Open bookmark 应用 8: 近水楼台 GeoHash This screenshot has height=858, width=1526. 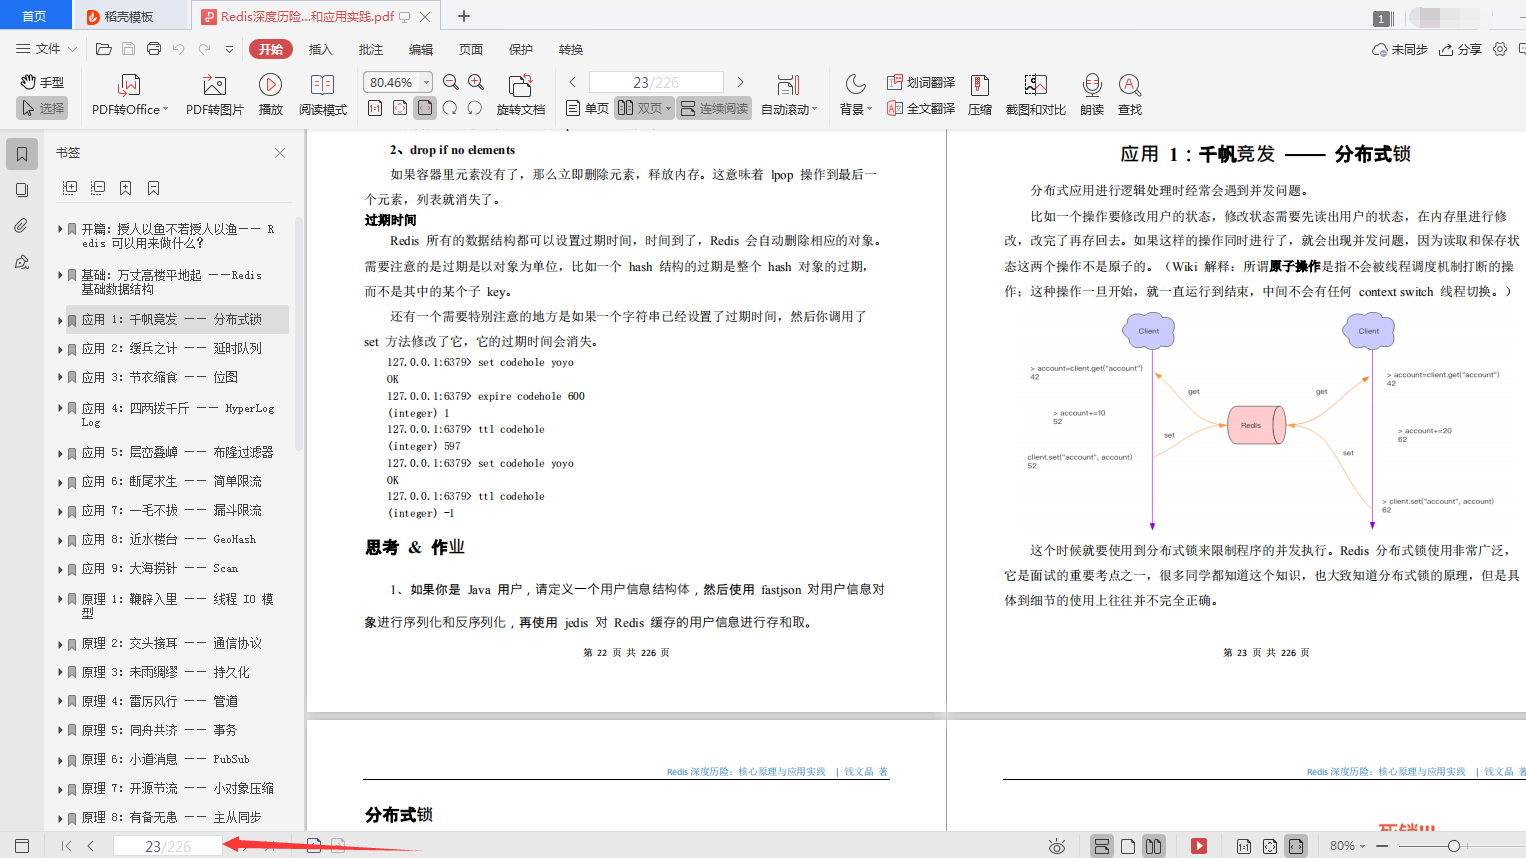click(170, 540)
